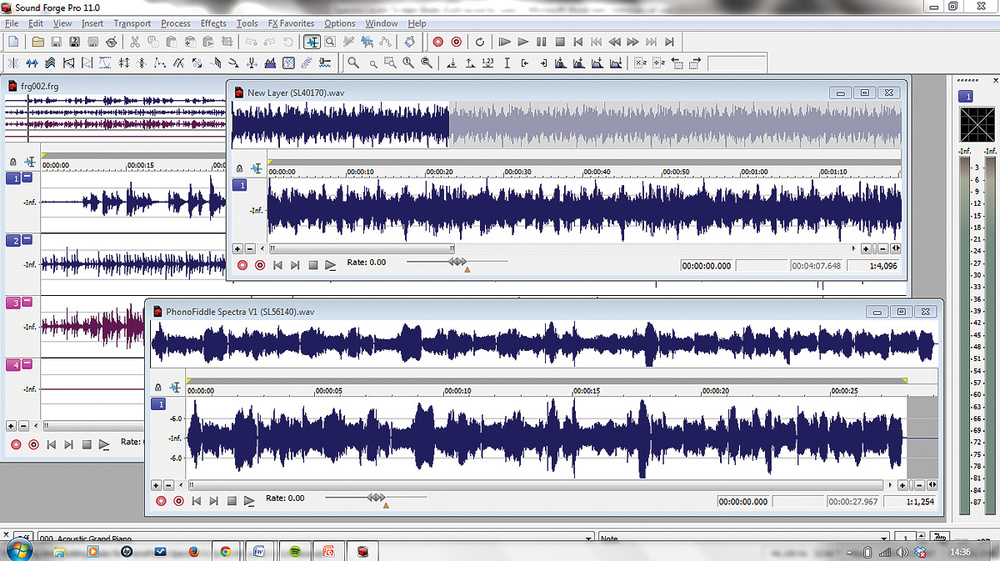Toggle the lock icon in PhonoFiddle Spectra window

click(x=158, y=387)
